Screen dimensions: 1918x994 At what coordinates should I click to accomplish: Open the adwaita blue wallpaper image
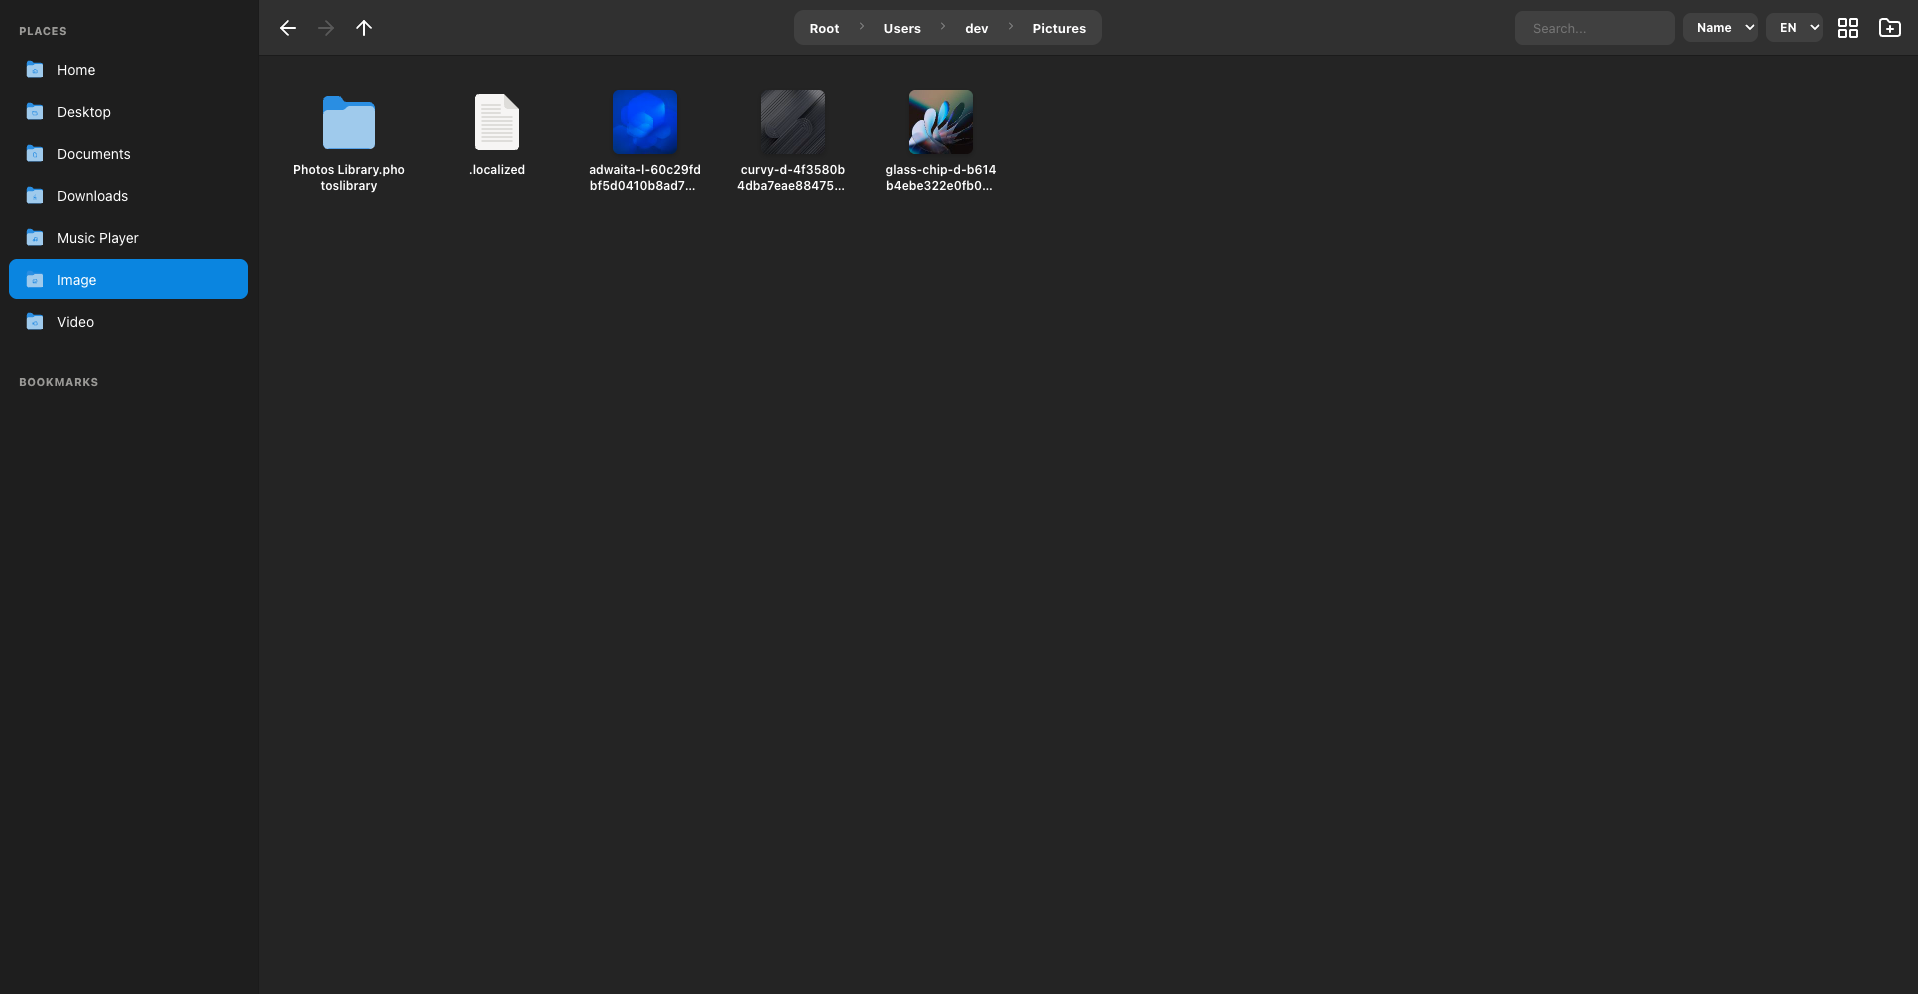coord(645,120)
